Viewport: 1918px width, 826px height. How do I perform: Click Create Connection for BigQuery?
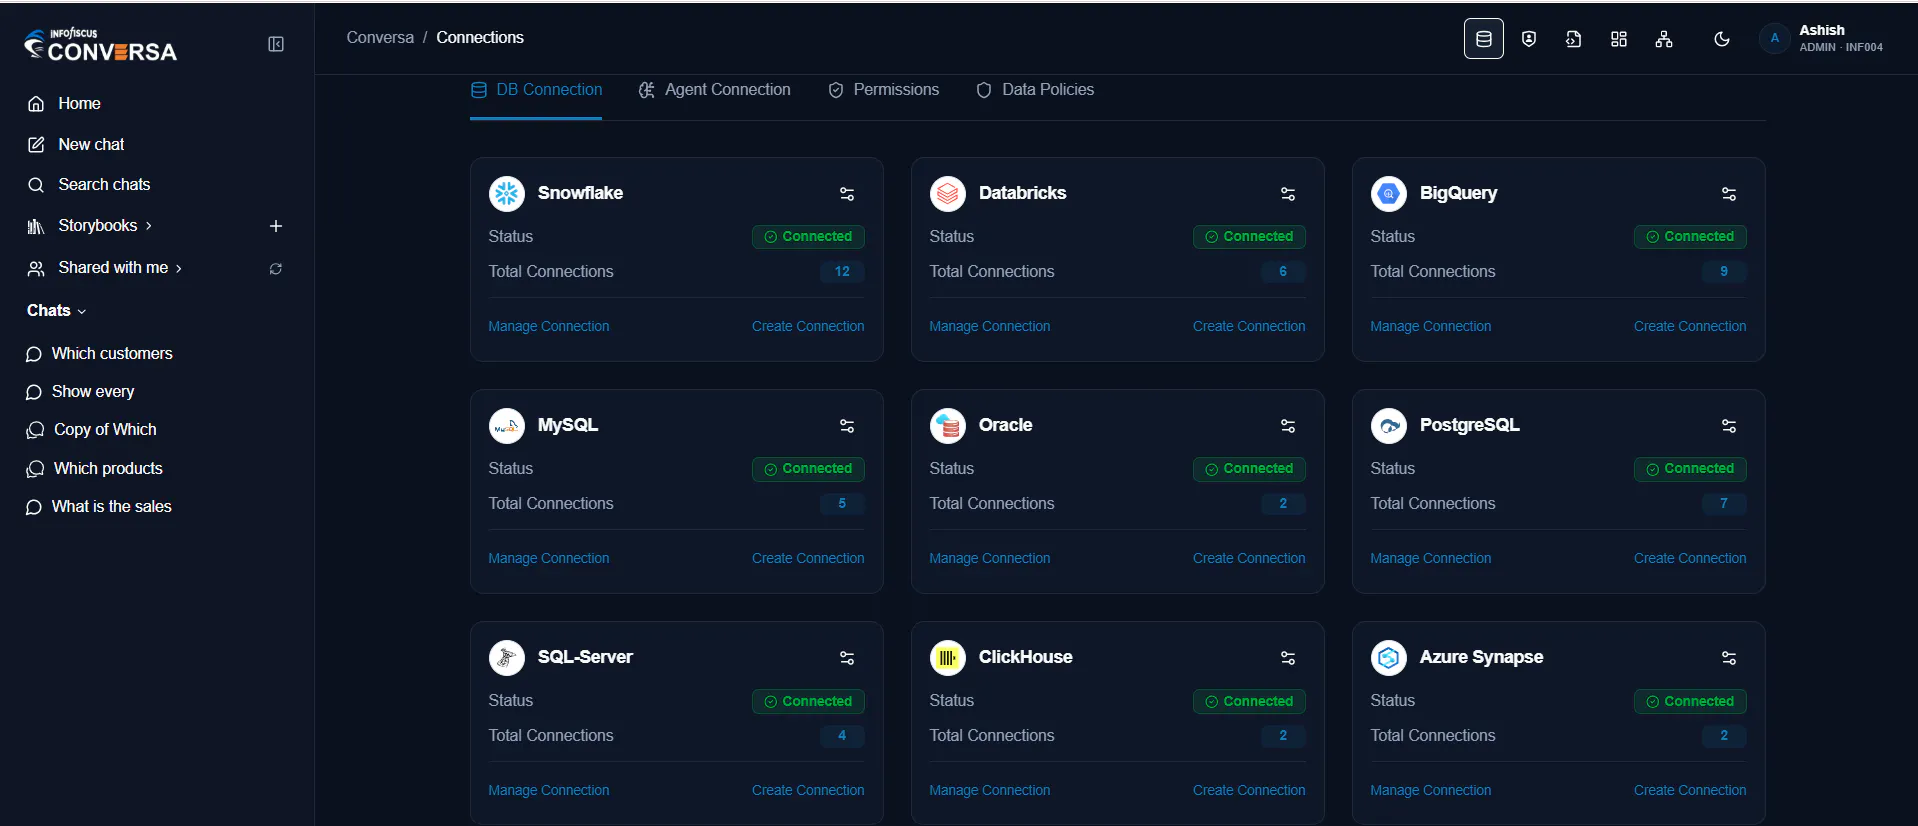[1690, 327]
